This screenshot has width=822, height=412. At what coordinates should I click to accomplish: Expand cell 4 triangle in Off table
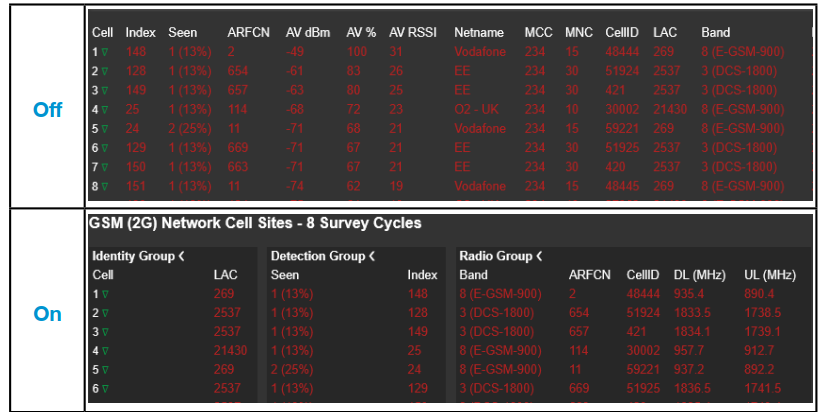(105, 110)
